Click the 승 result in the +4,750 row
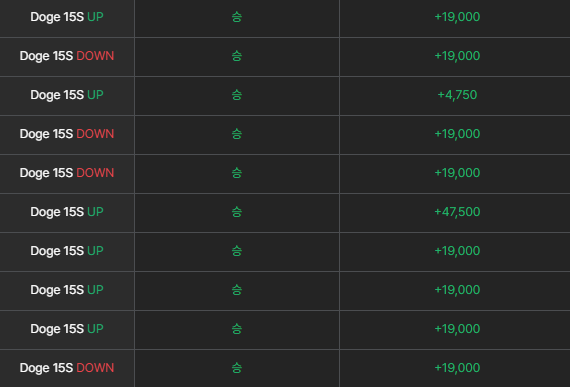 [237, 95]
